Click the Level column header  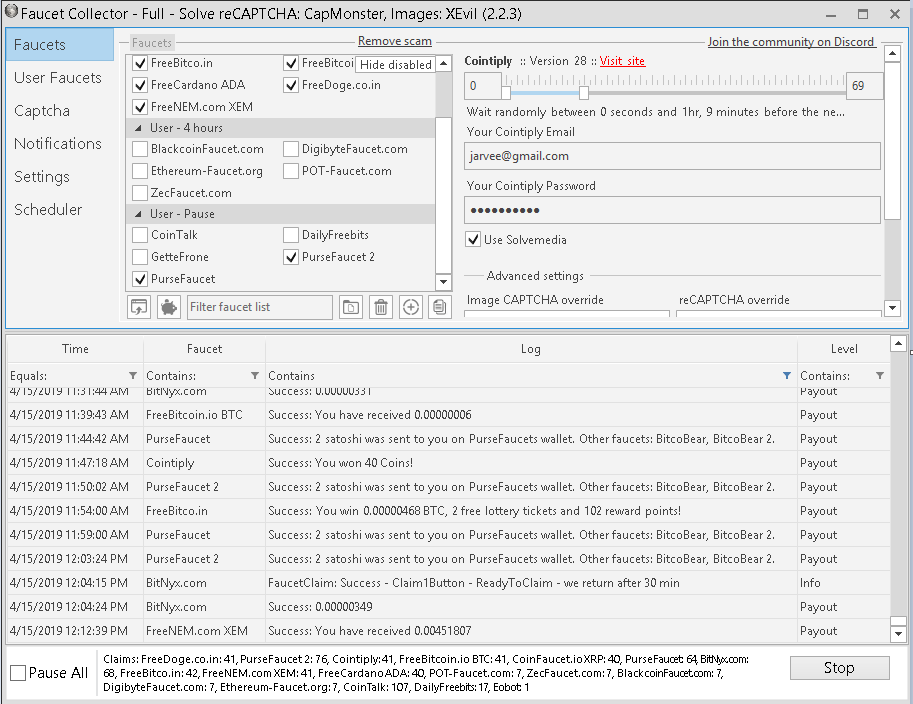(x=844, y=349)
